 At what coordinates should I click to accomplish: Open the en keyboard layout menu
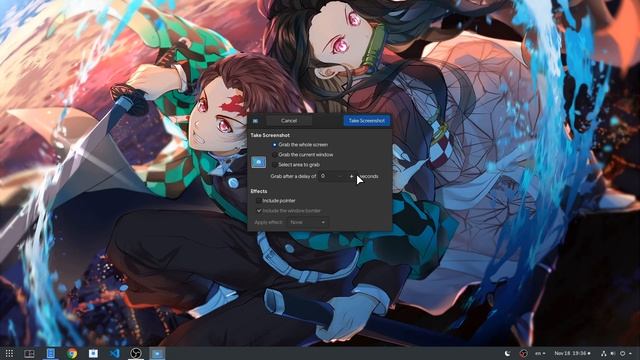540,353
